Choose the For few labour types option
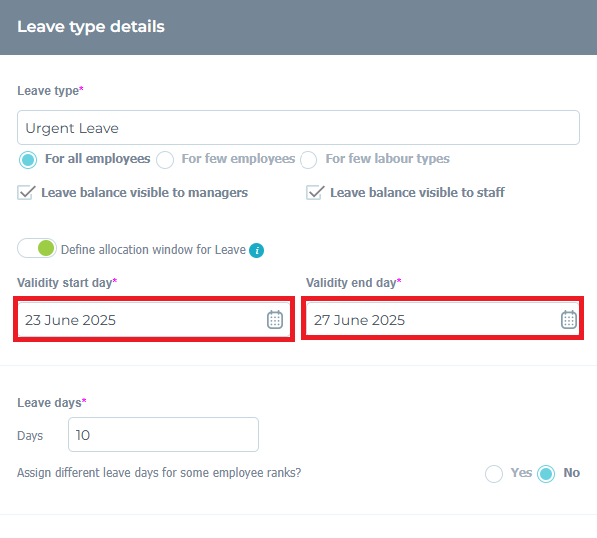The width and height of the screenshot is (597, 538). point(308,160)
